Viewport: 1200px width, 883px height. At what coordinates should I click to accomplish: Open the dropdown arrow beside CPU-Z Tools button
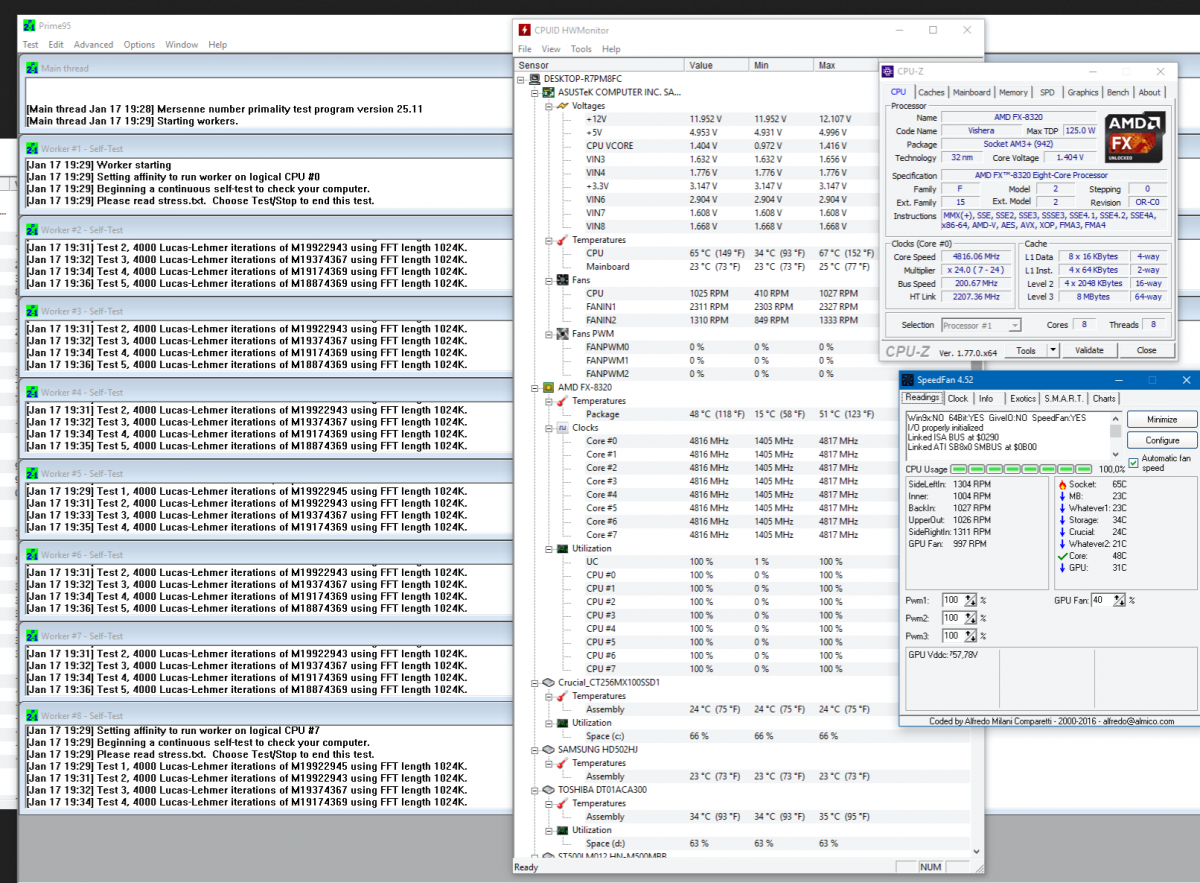click(x=1053, y=350)
